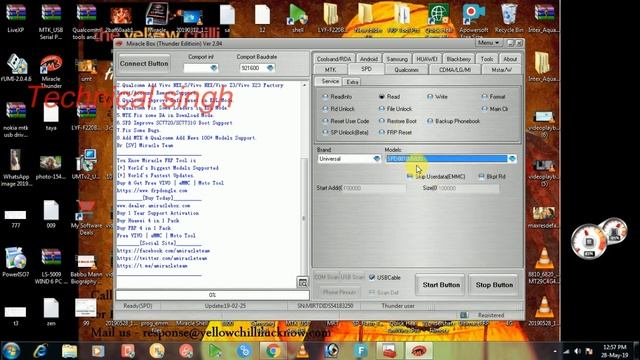Viewport: 640px width, 360px height.
Task: Open the HUAWEI tab
Action: [427, 59]
